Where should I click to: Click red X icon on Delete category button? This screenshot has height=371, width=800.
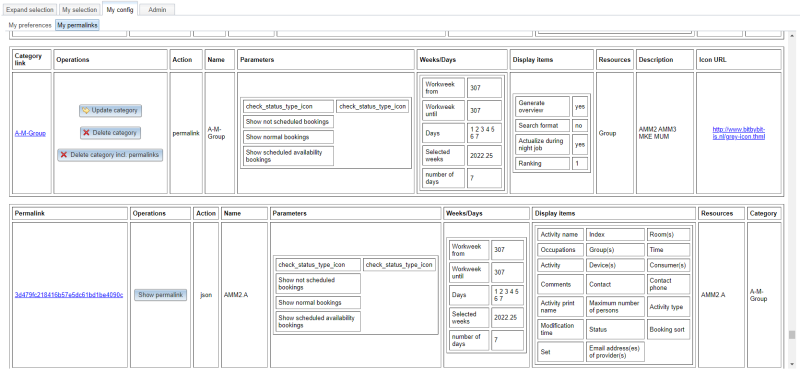click(86, 133)
